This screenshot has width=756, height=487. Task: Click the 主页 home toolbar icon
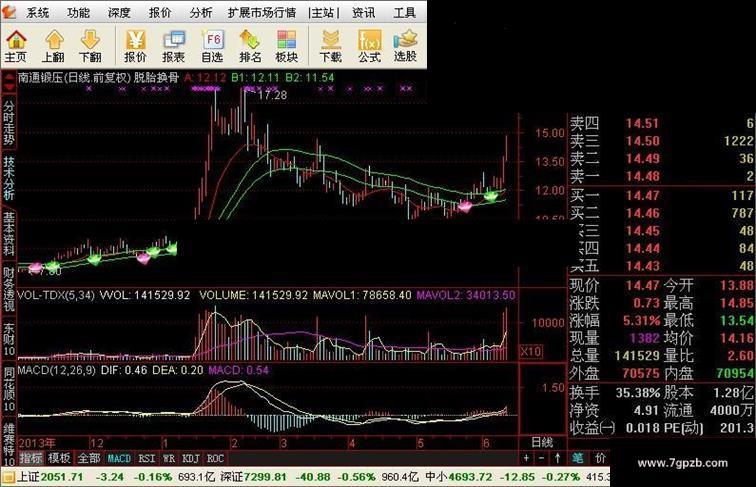(16, 46)
